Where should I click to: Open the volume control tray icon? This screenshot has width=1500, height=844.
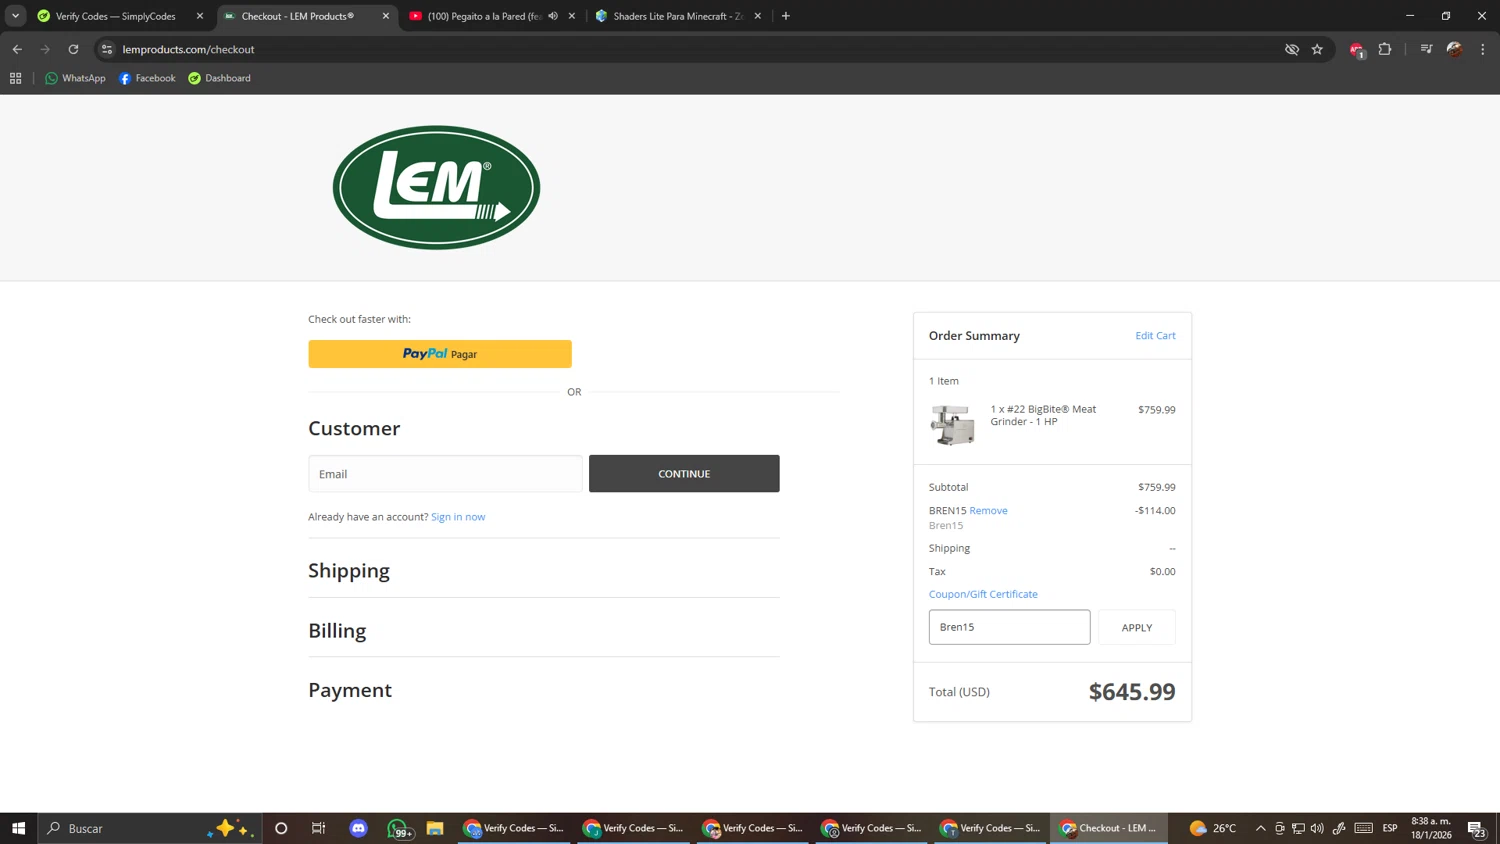click(1317, 828)
